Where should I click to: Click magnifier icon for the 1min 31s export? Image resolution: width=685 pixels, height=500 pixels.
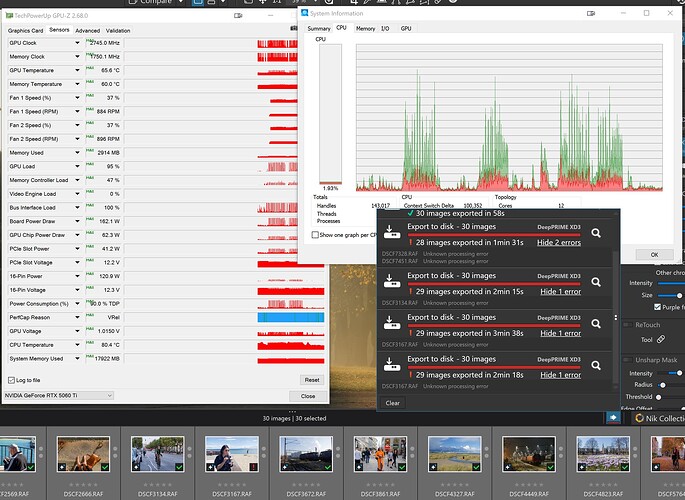pyautogui.click(x=596, y=233)
